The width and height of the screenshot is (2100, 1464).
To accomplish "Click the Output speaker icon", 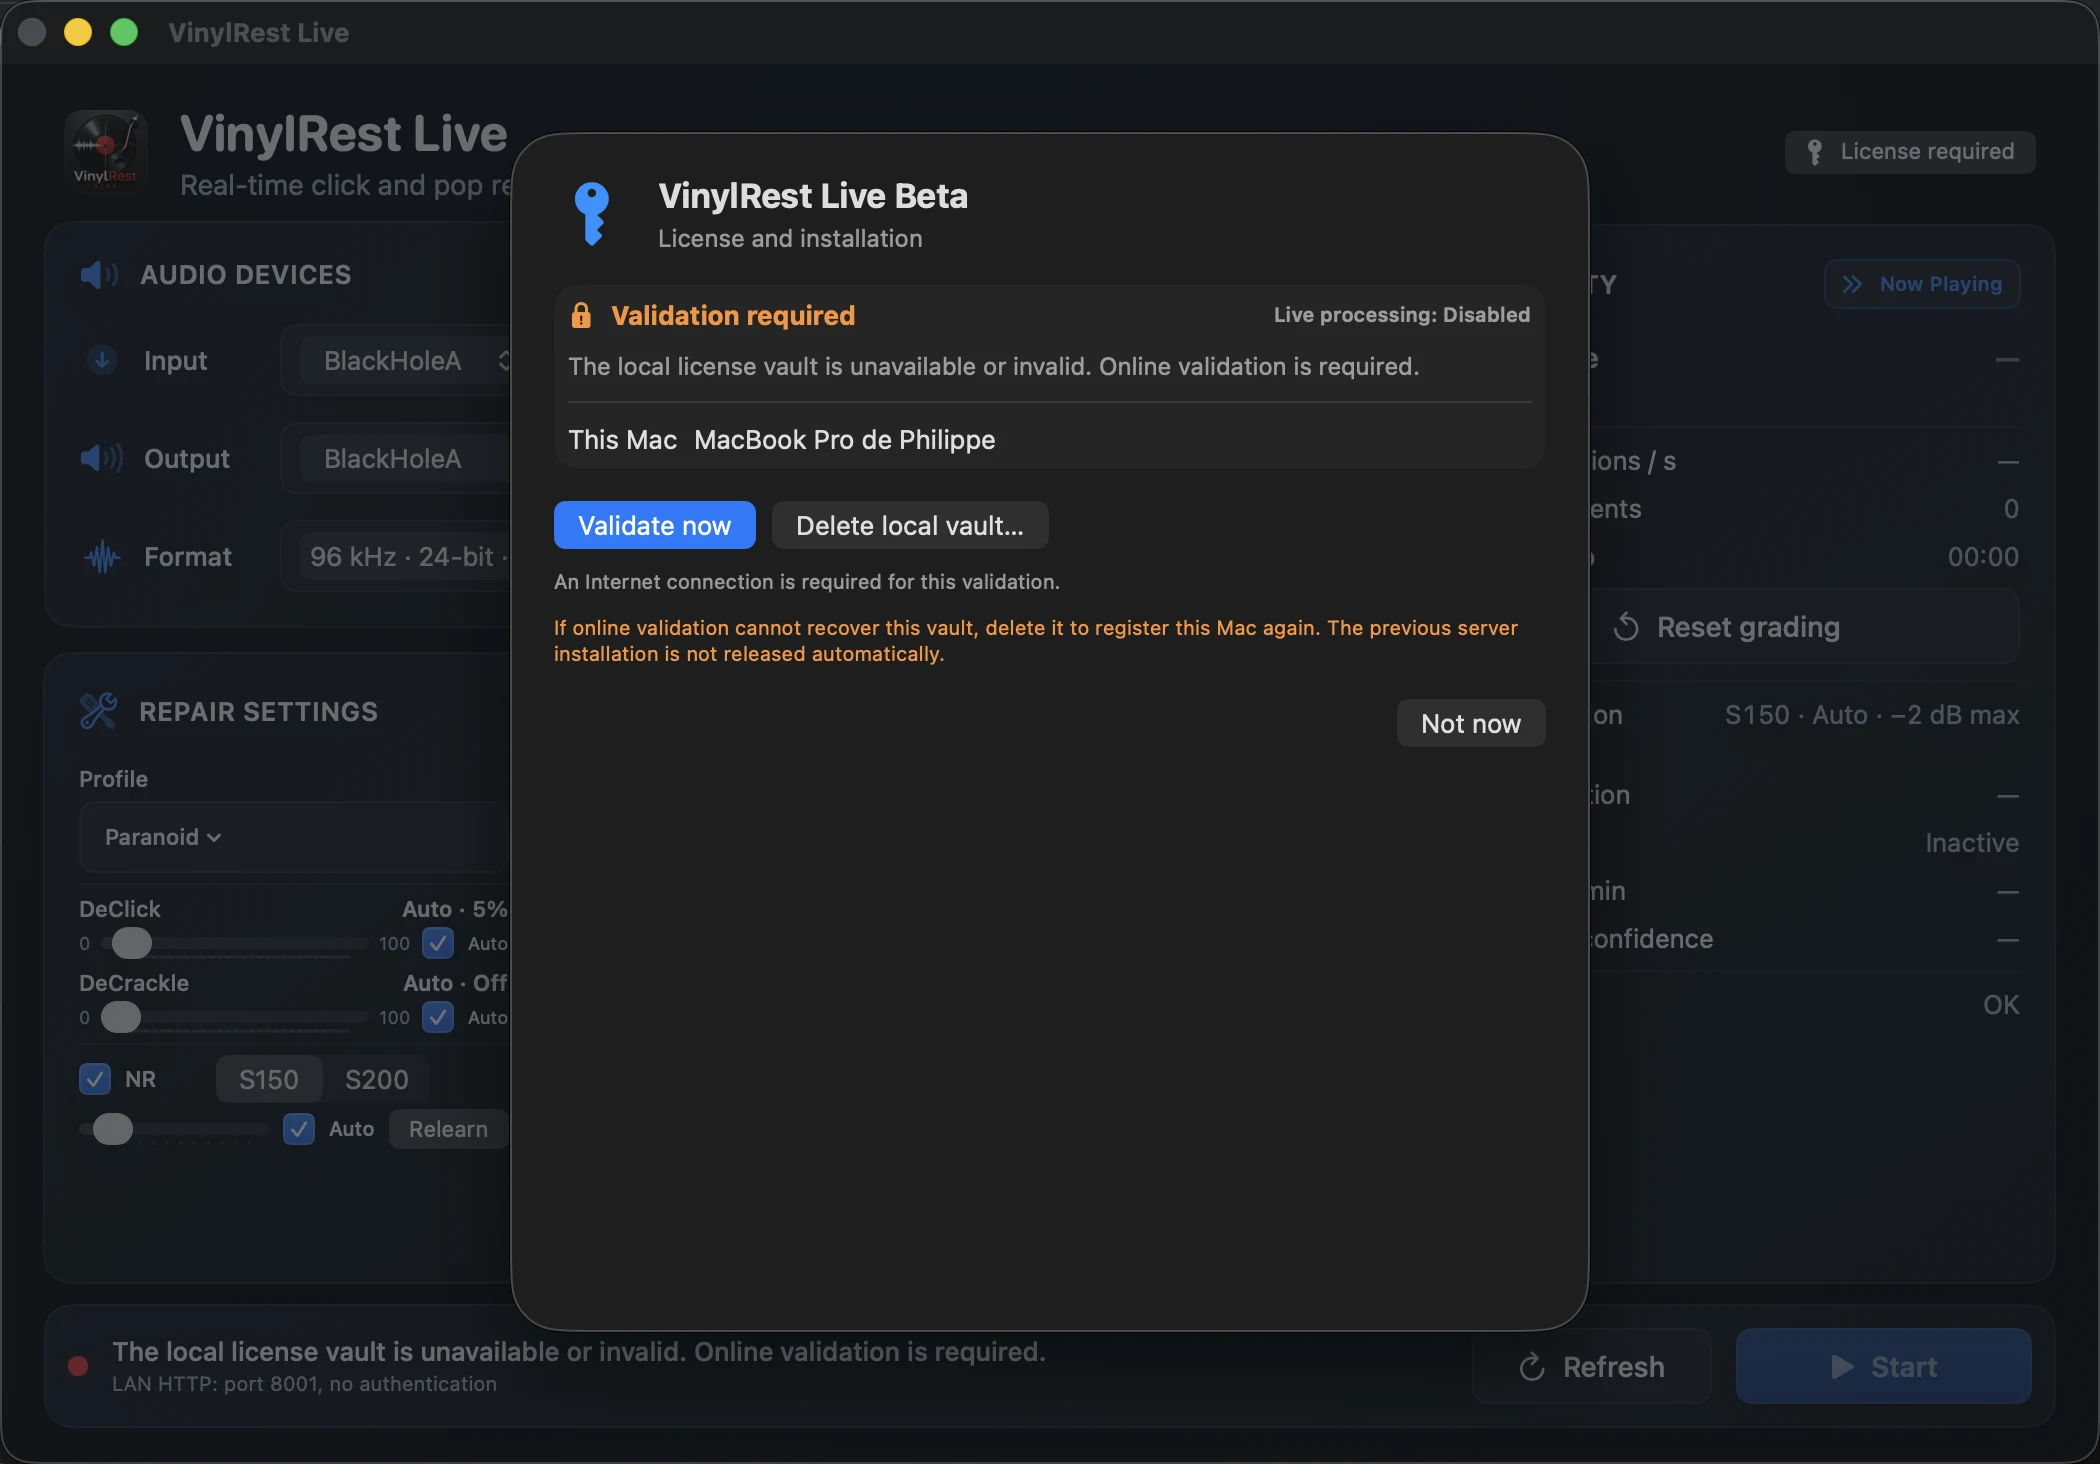I will point(101,458).
